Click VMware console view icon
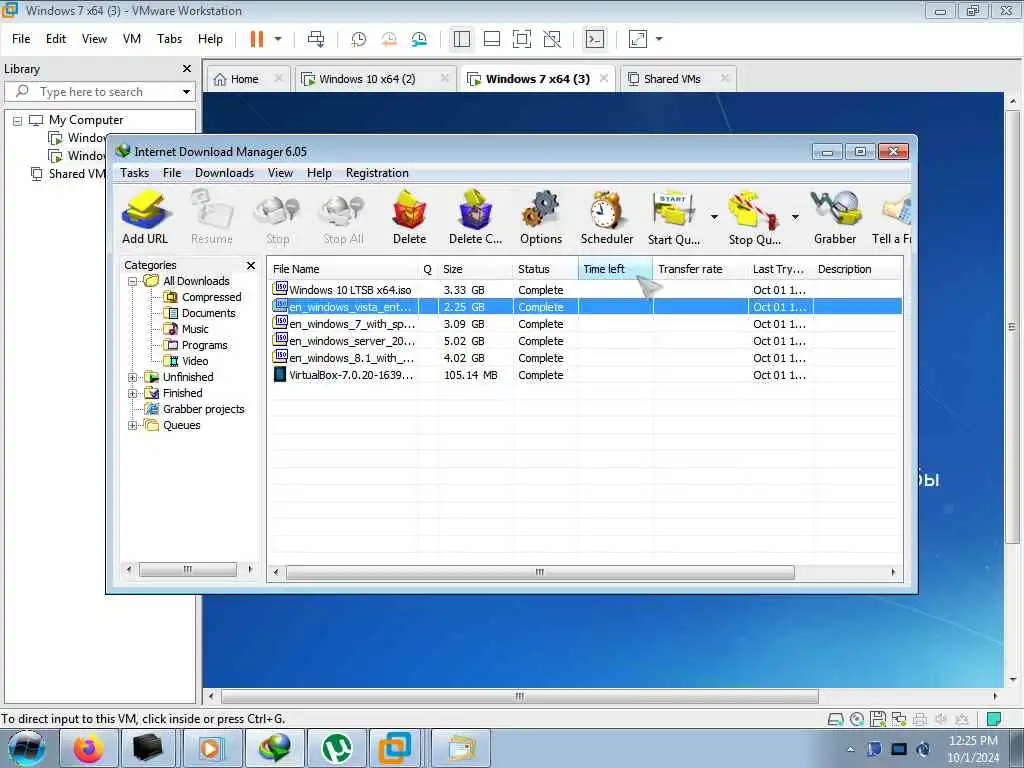The height and width of the screenshot is (768, 1024). click(x=594, y=39)
